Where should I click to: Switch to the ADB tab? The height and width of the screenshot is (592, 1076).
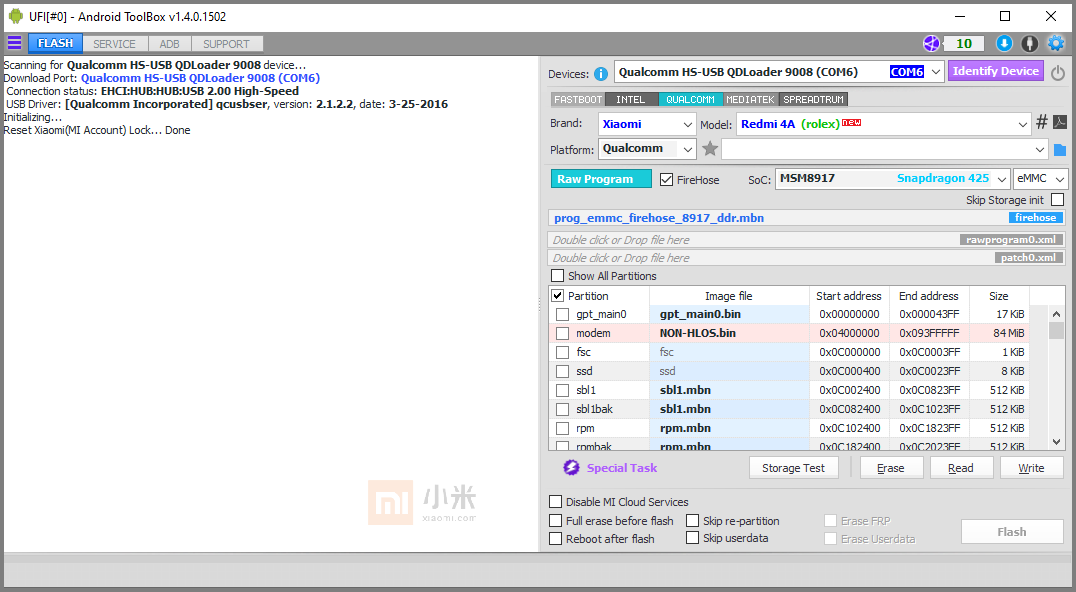click(x=169, y=44)
